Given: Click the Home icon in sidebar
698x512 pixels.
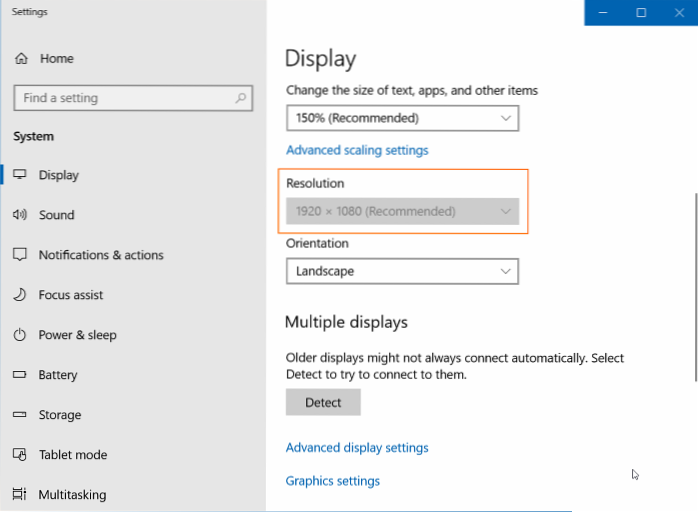Looking at the screenshot, I should pyautogui.click(x=21, y=59).
